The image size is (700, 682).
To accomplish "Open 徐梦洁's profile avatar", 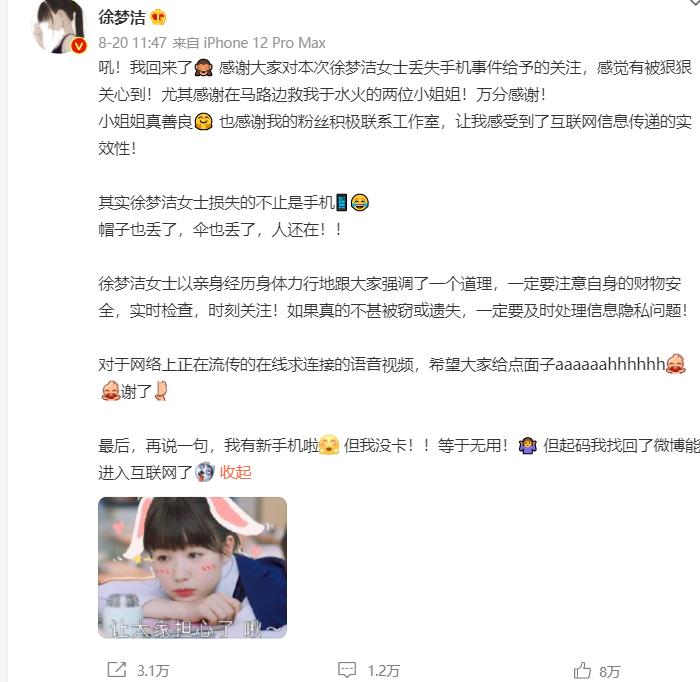I will [59, 27].
